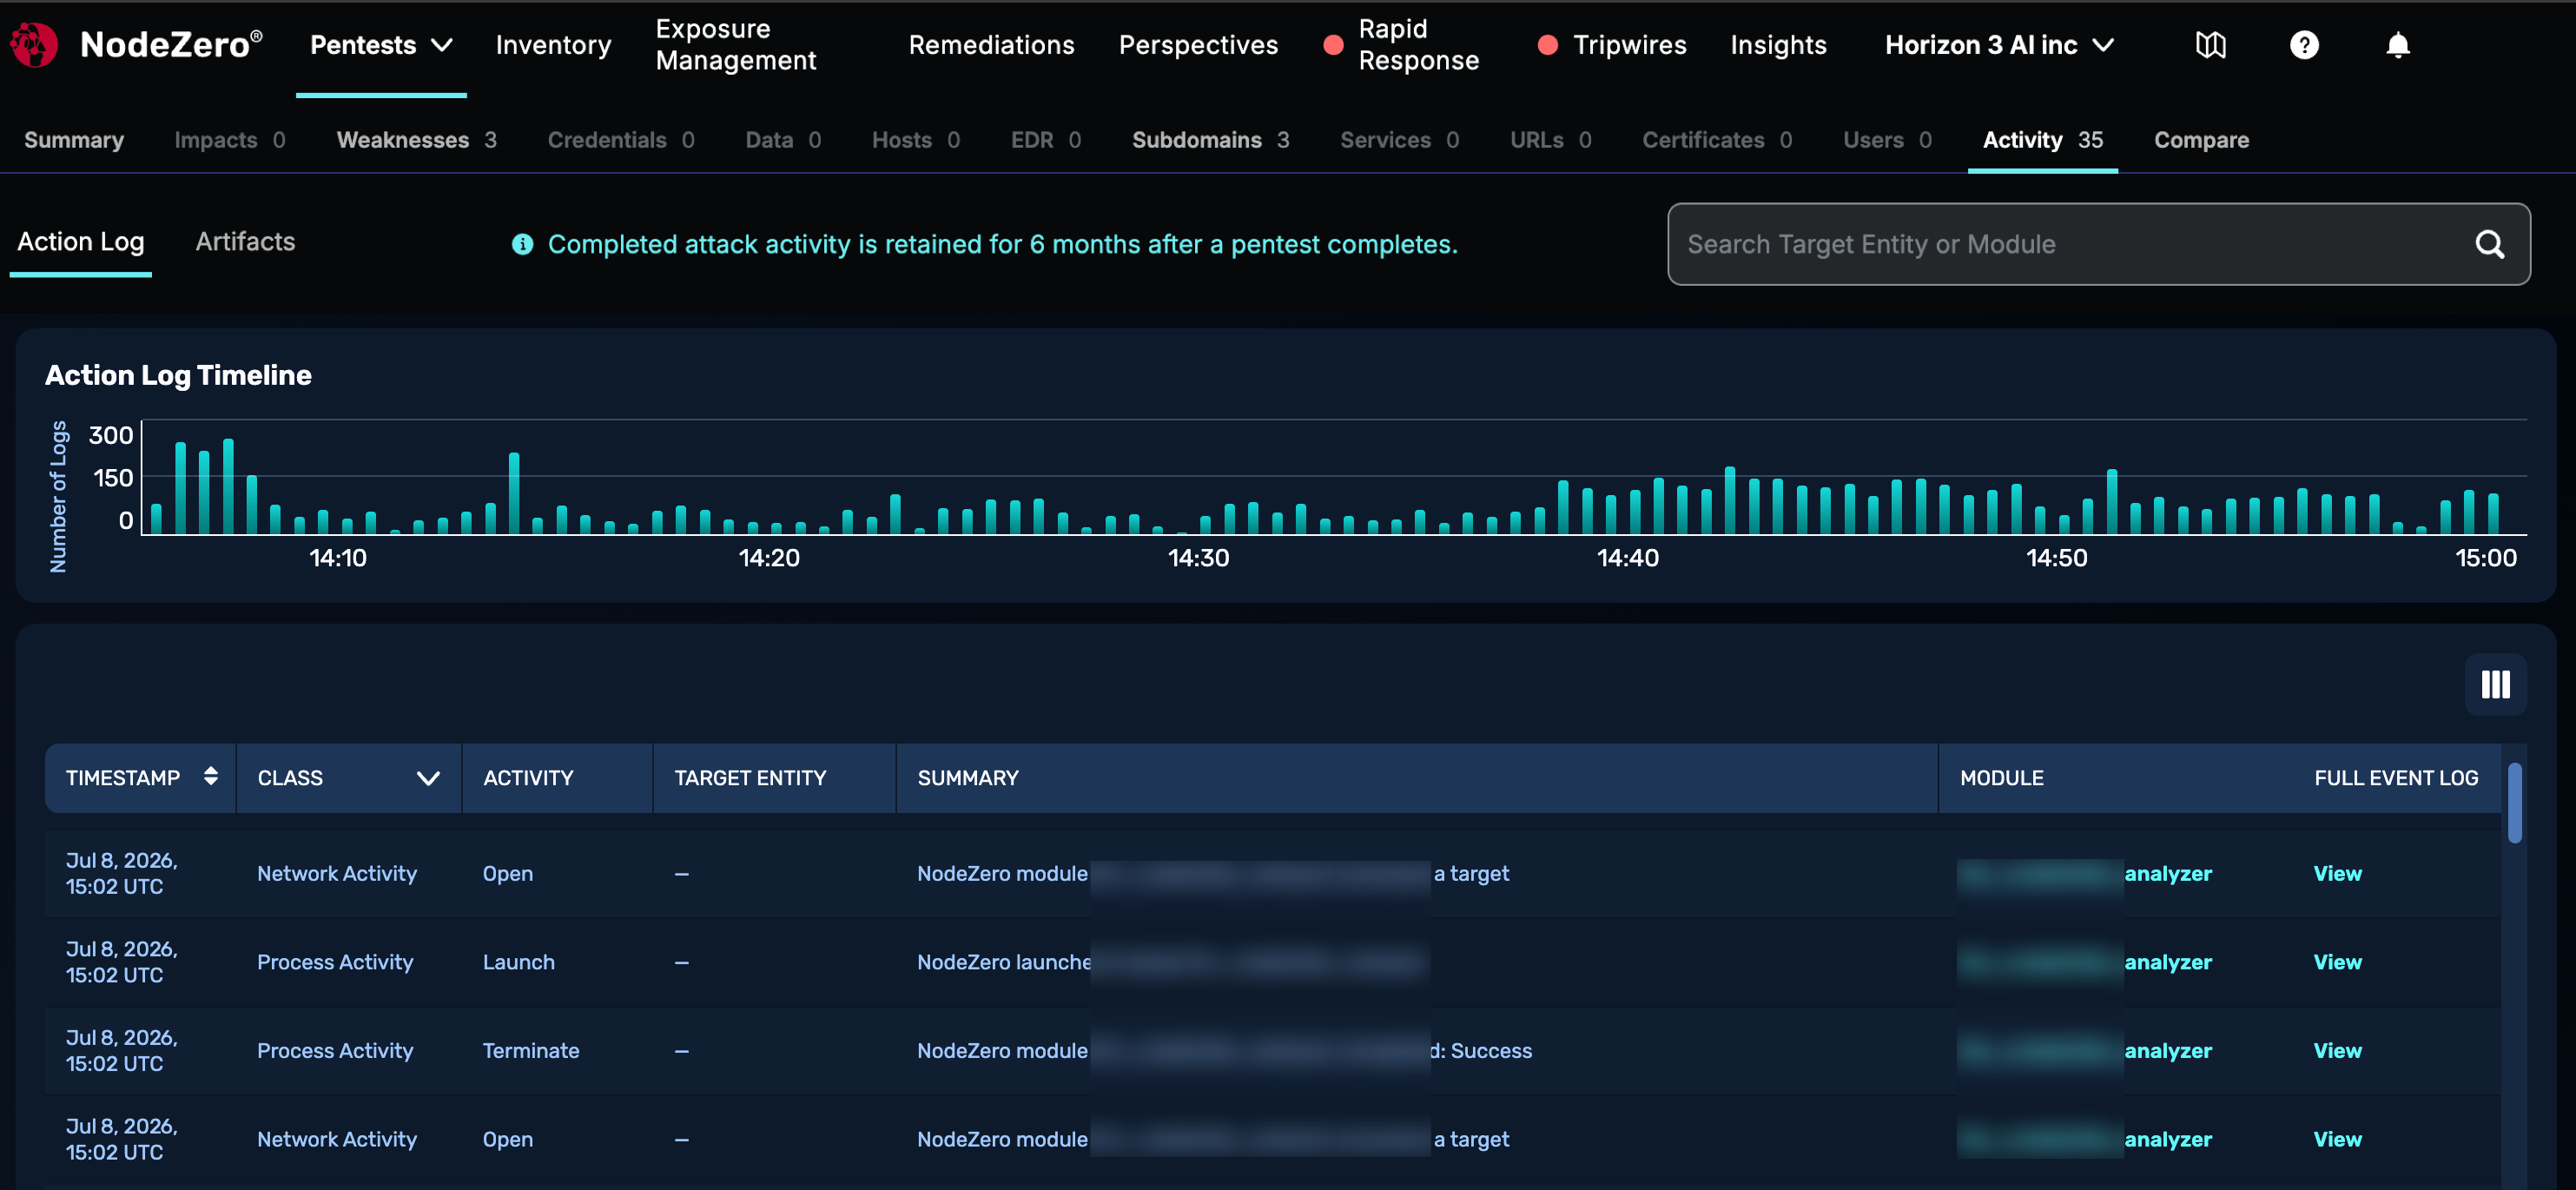
Task: Open Horizon 3 AI inc account dropdown
Action: pyautogui.click(x=1998, y=45)
